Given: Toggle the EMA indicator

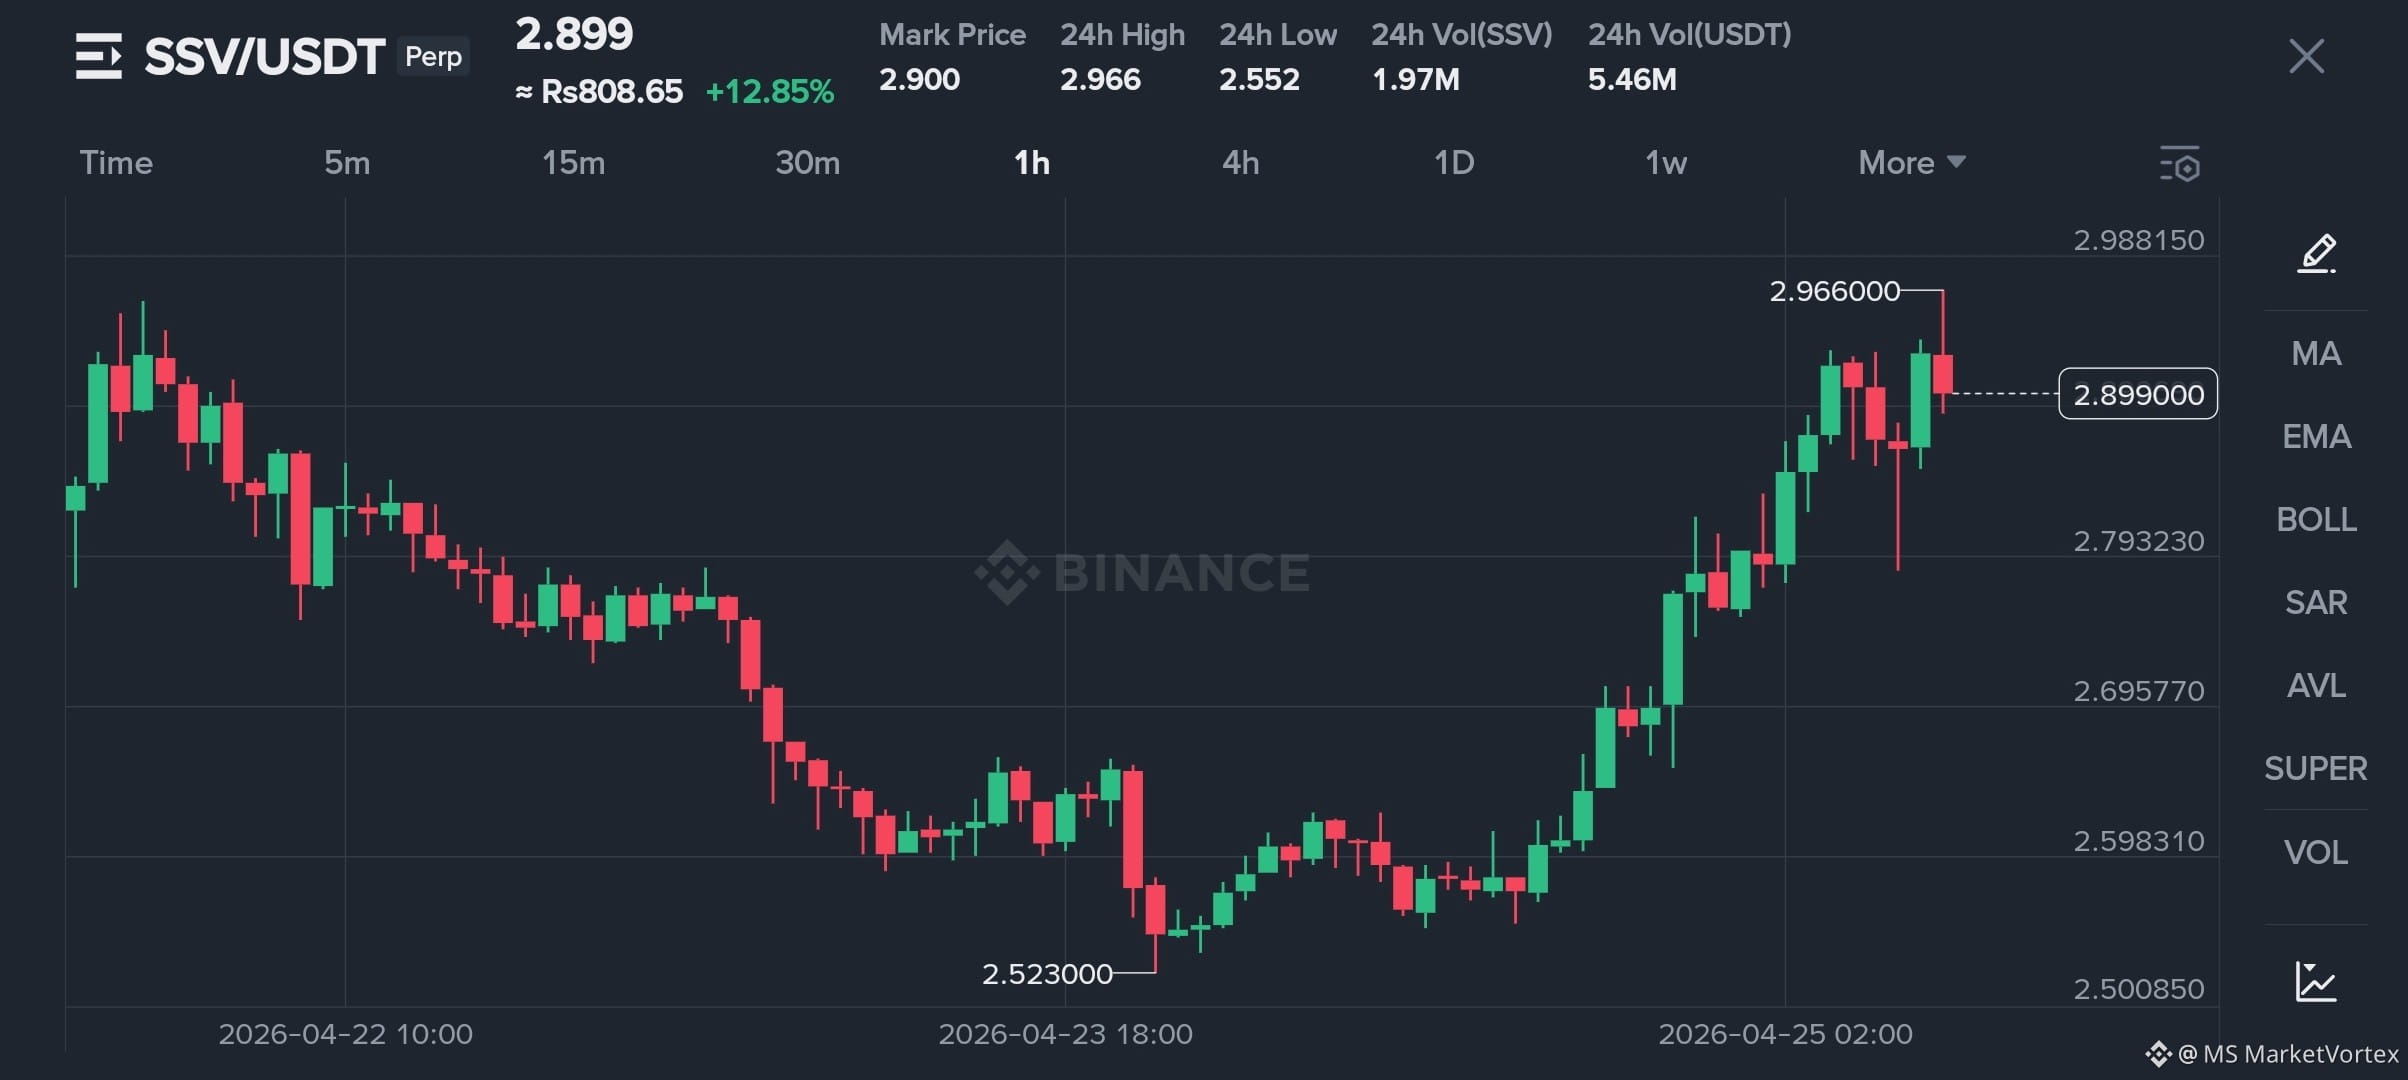Looking at the screenshot, I should tap(2316, 437).
